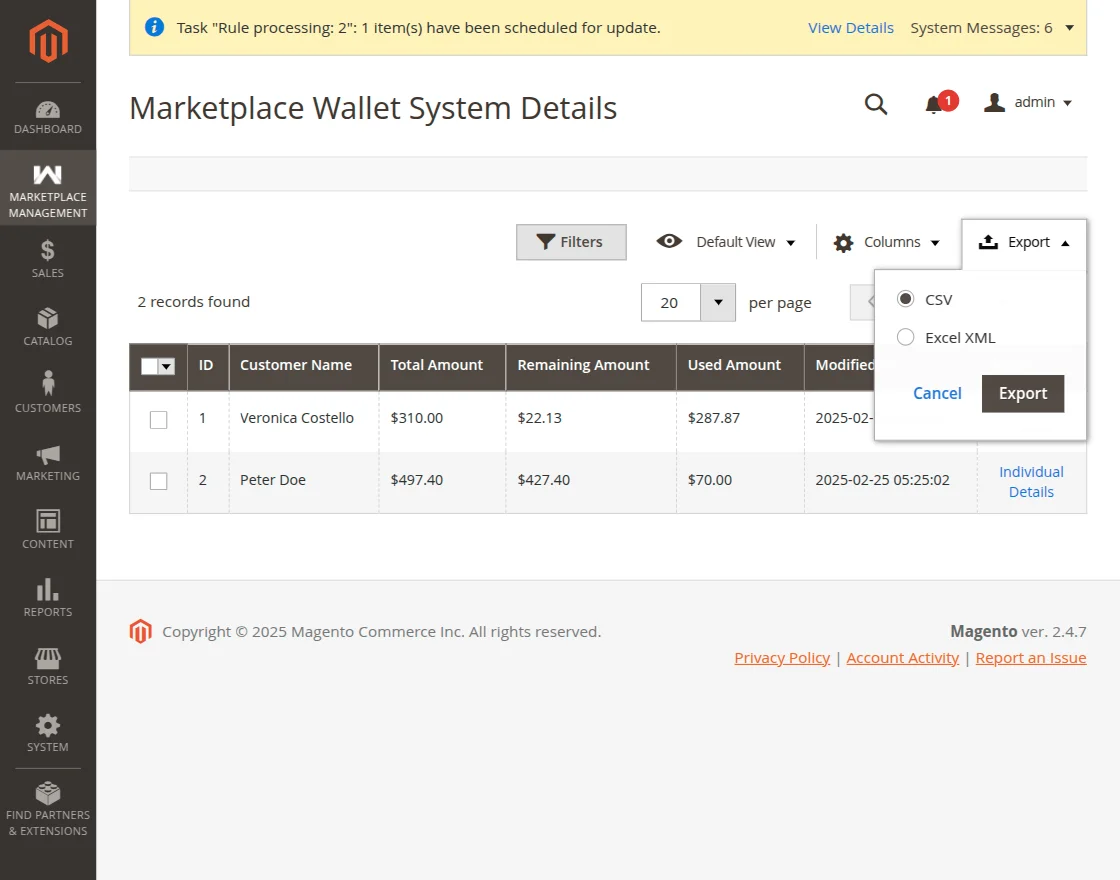Switch to Marketplace Management section
Screen dimensions: 1120x880
point(47,189)
